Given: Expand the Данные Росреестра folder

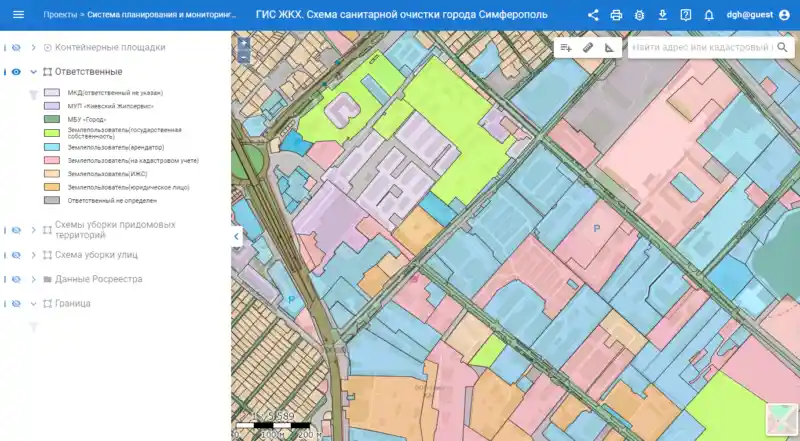Looking at the screenshot, I should click(x=34, y=279).
